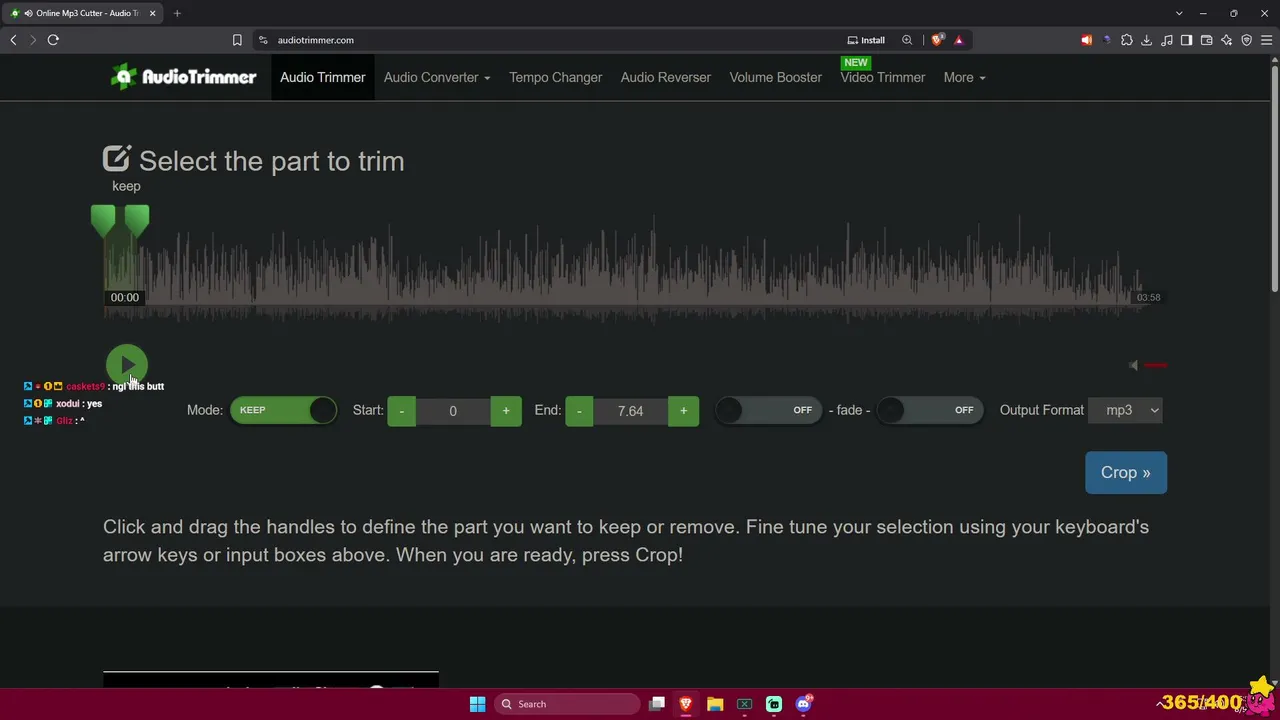This screenshot has width=1280, height=720.
Task: Click the End time input showing 7.64
Action: click(631, 411)
